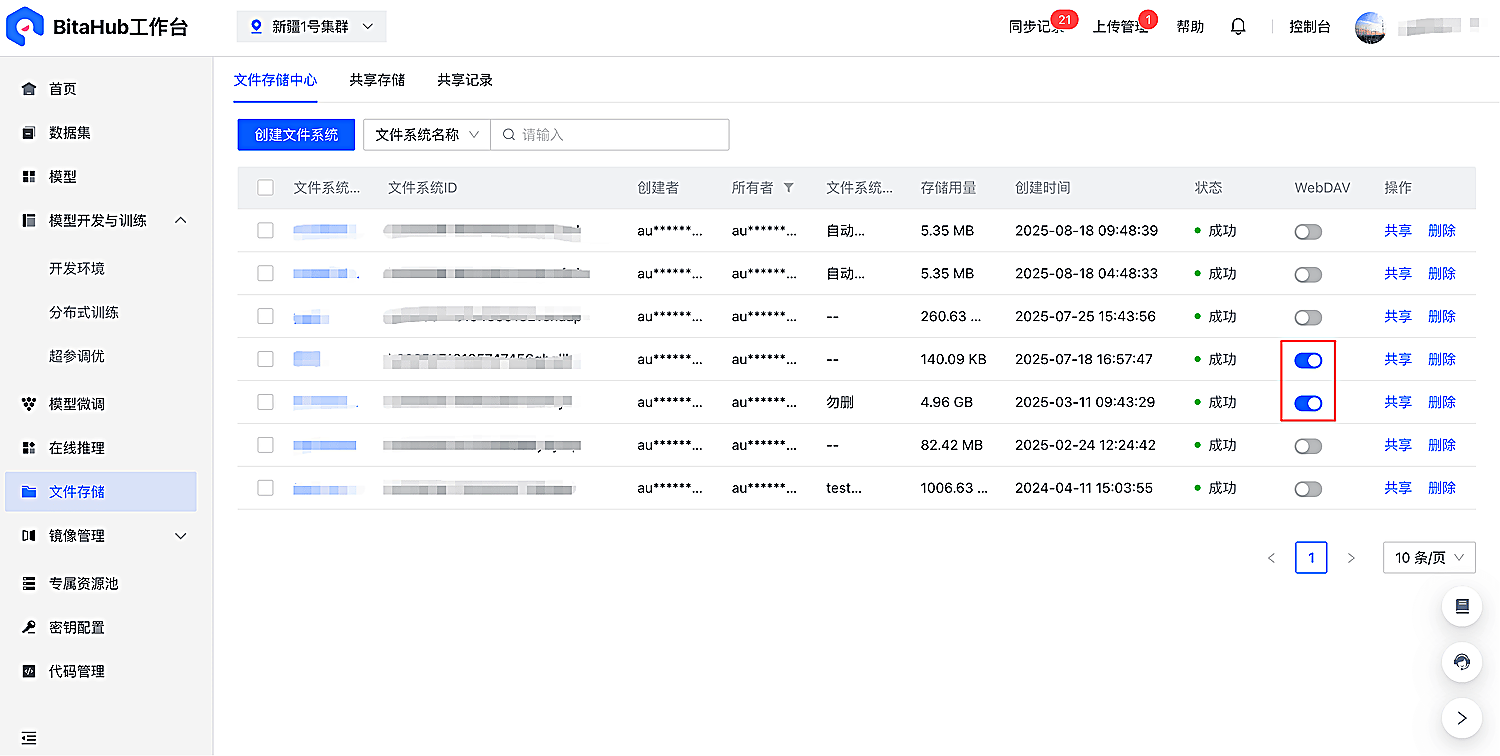Image resolution: width=1500 pixels, height=756 pixels.
Task: Click the BitaHub logo icon
Action: [x=24, y=27]
